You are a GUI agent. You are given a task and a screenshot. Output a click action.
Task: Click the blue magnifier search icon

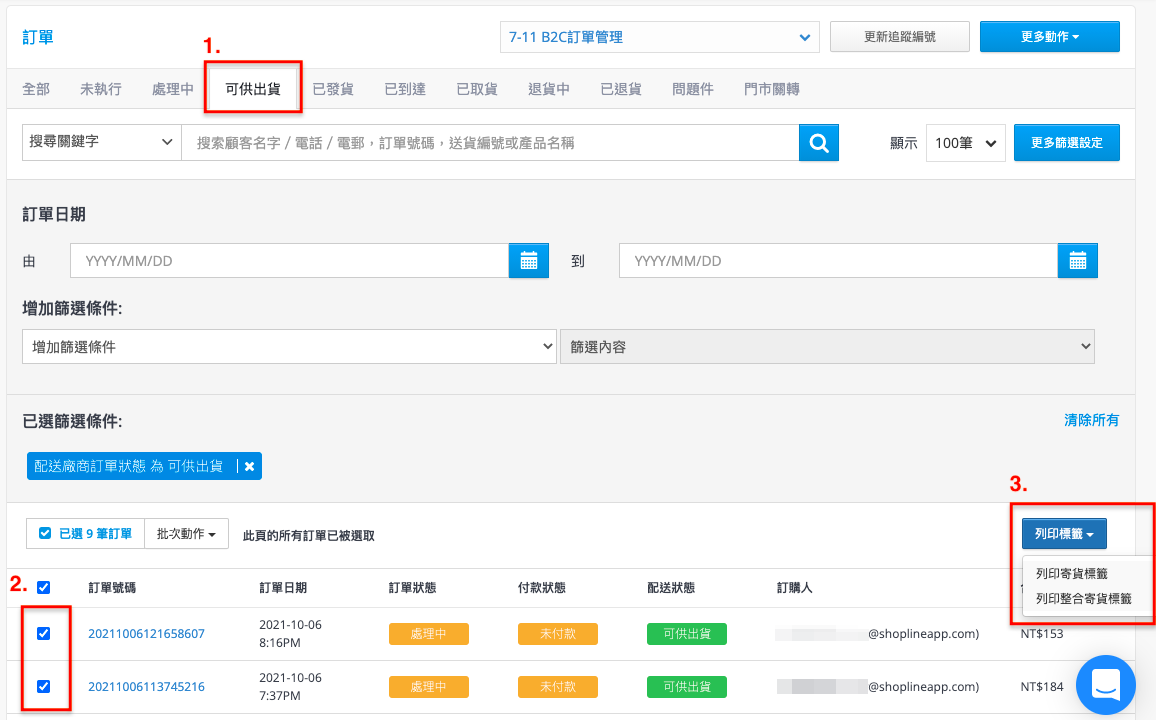pos(818,143)
